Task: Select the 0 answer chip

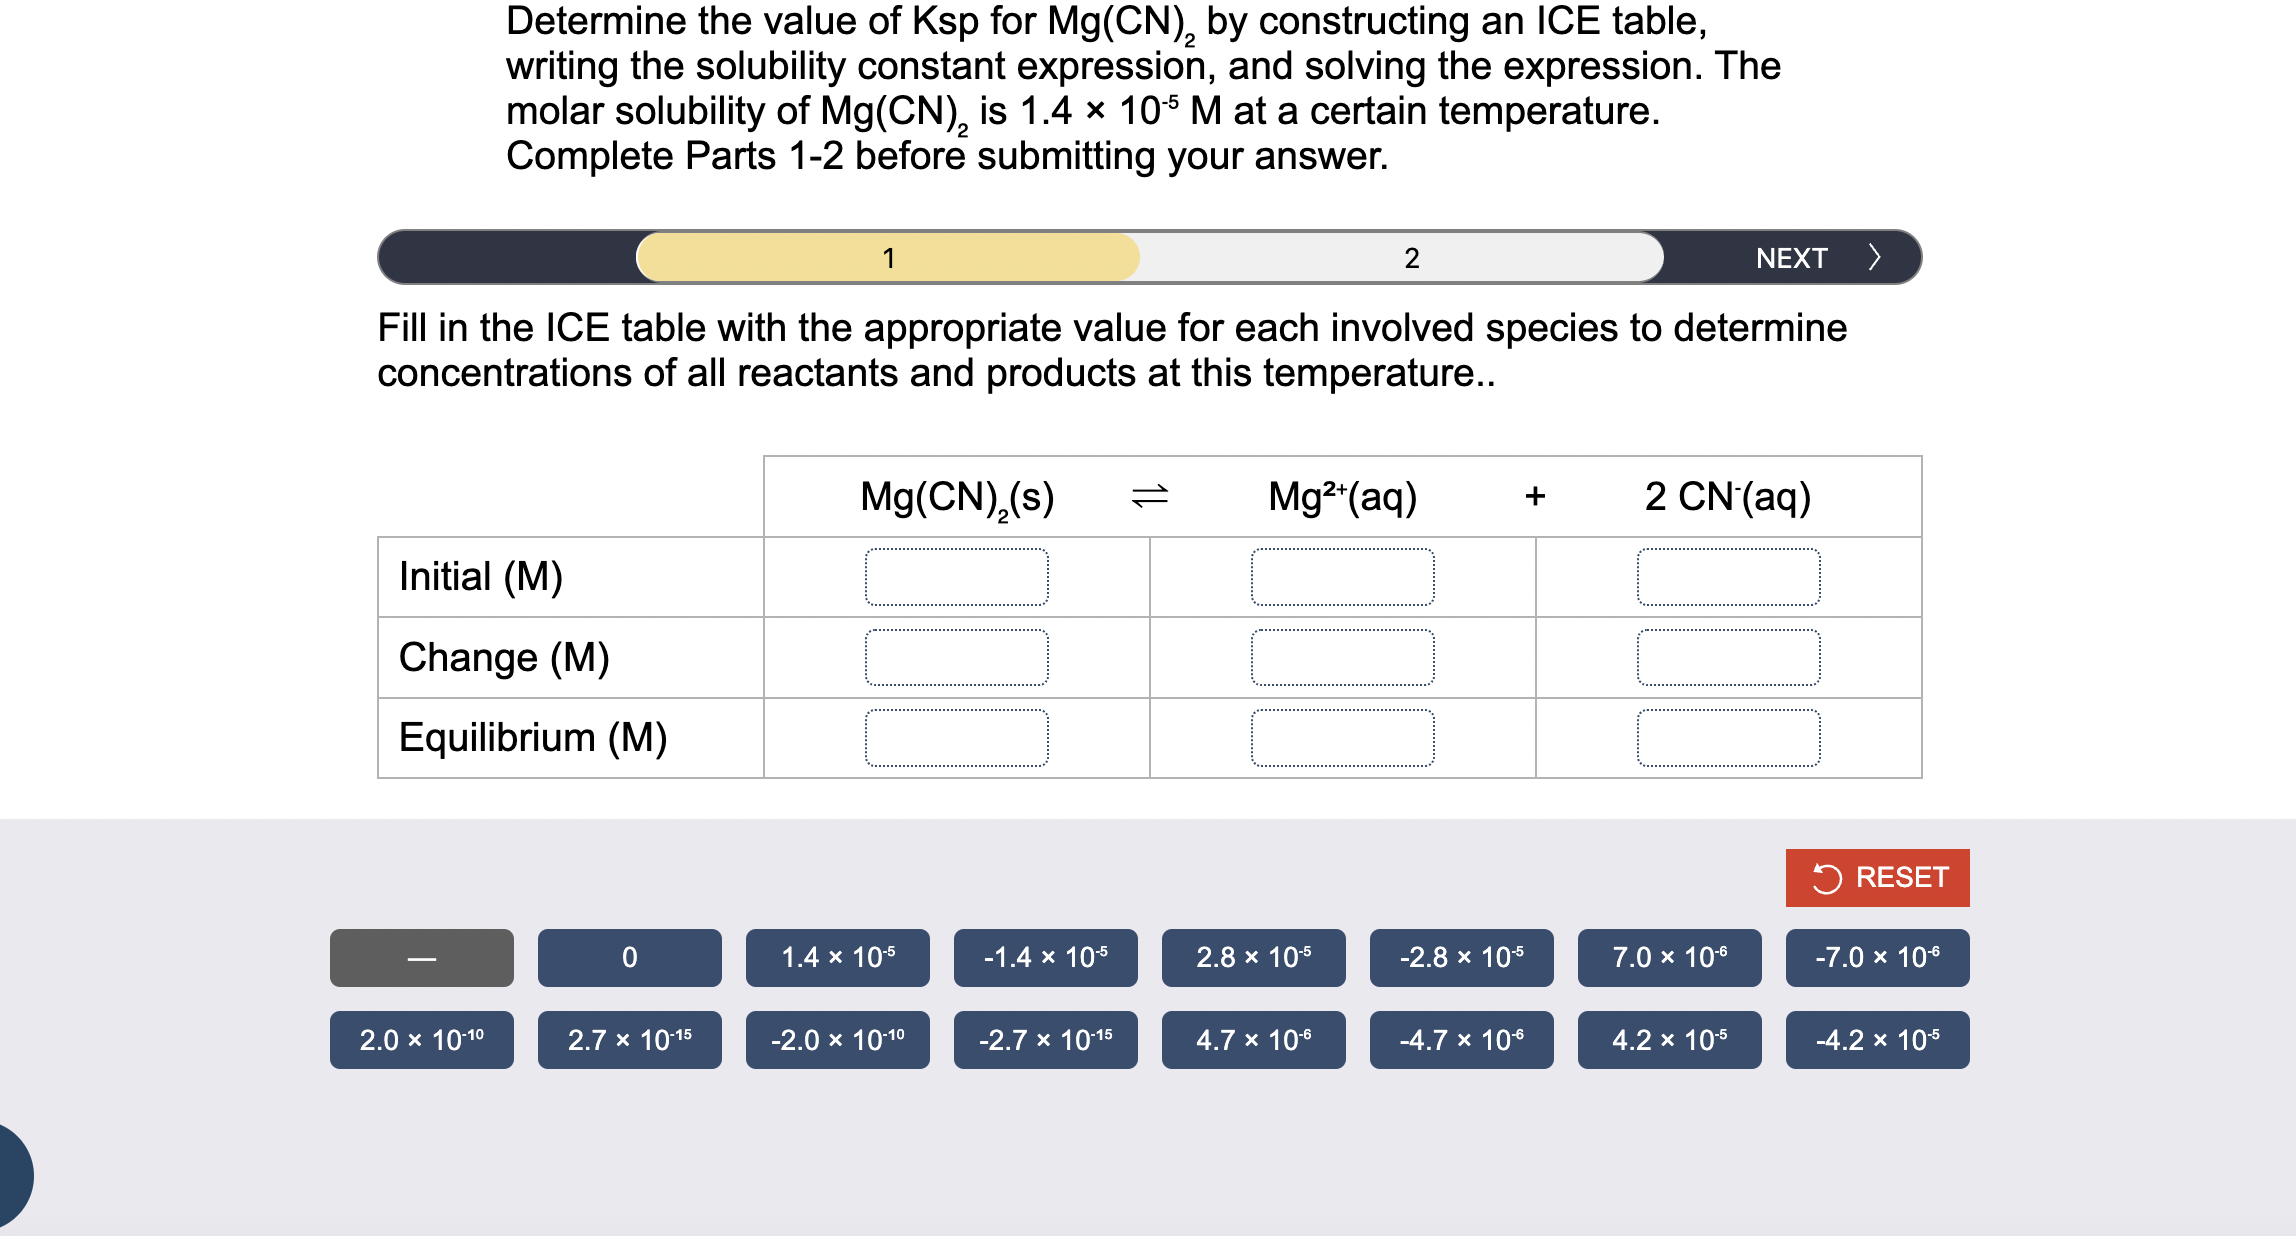Action: [629, 958]
